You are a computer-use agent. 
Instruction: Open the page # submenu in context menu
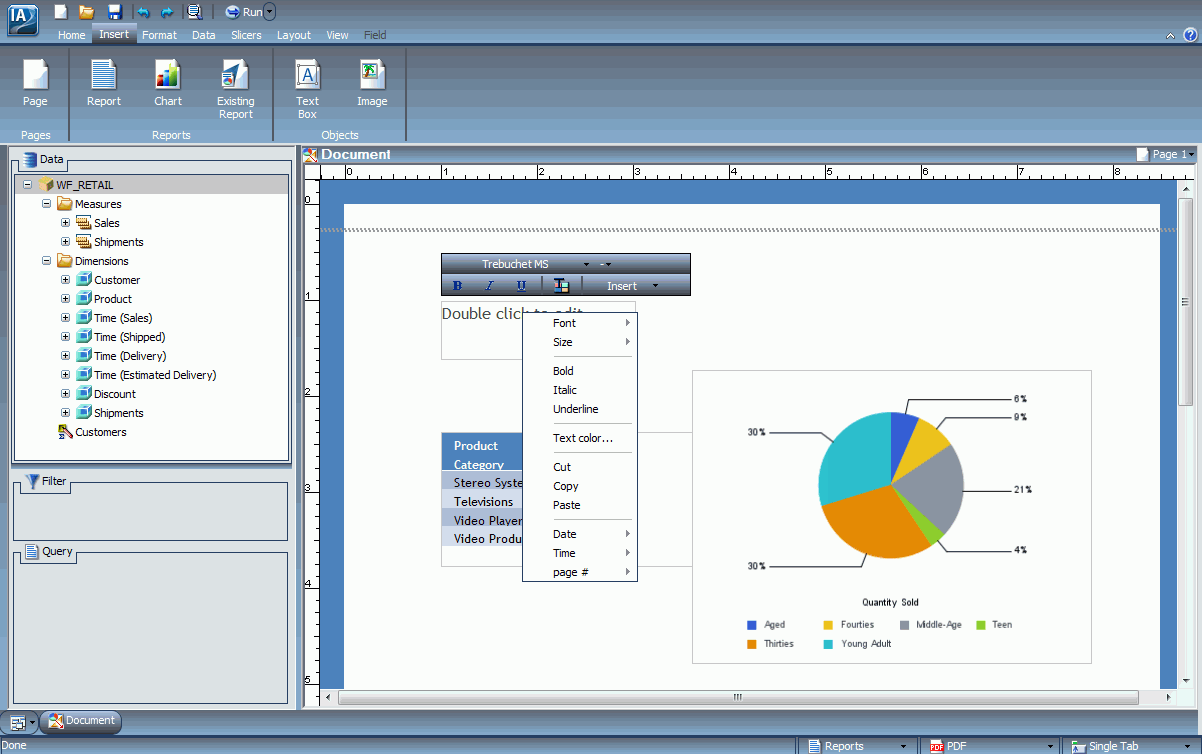coord(580,572)
